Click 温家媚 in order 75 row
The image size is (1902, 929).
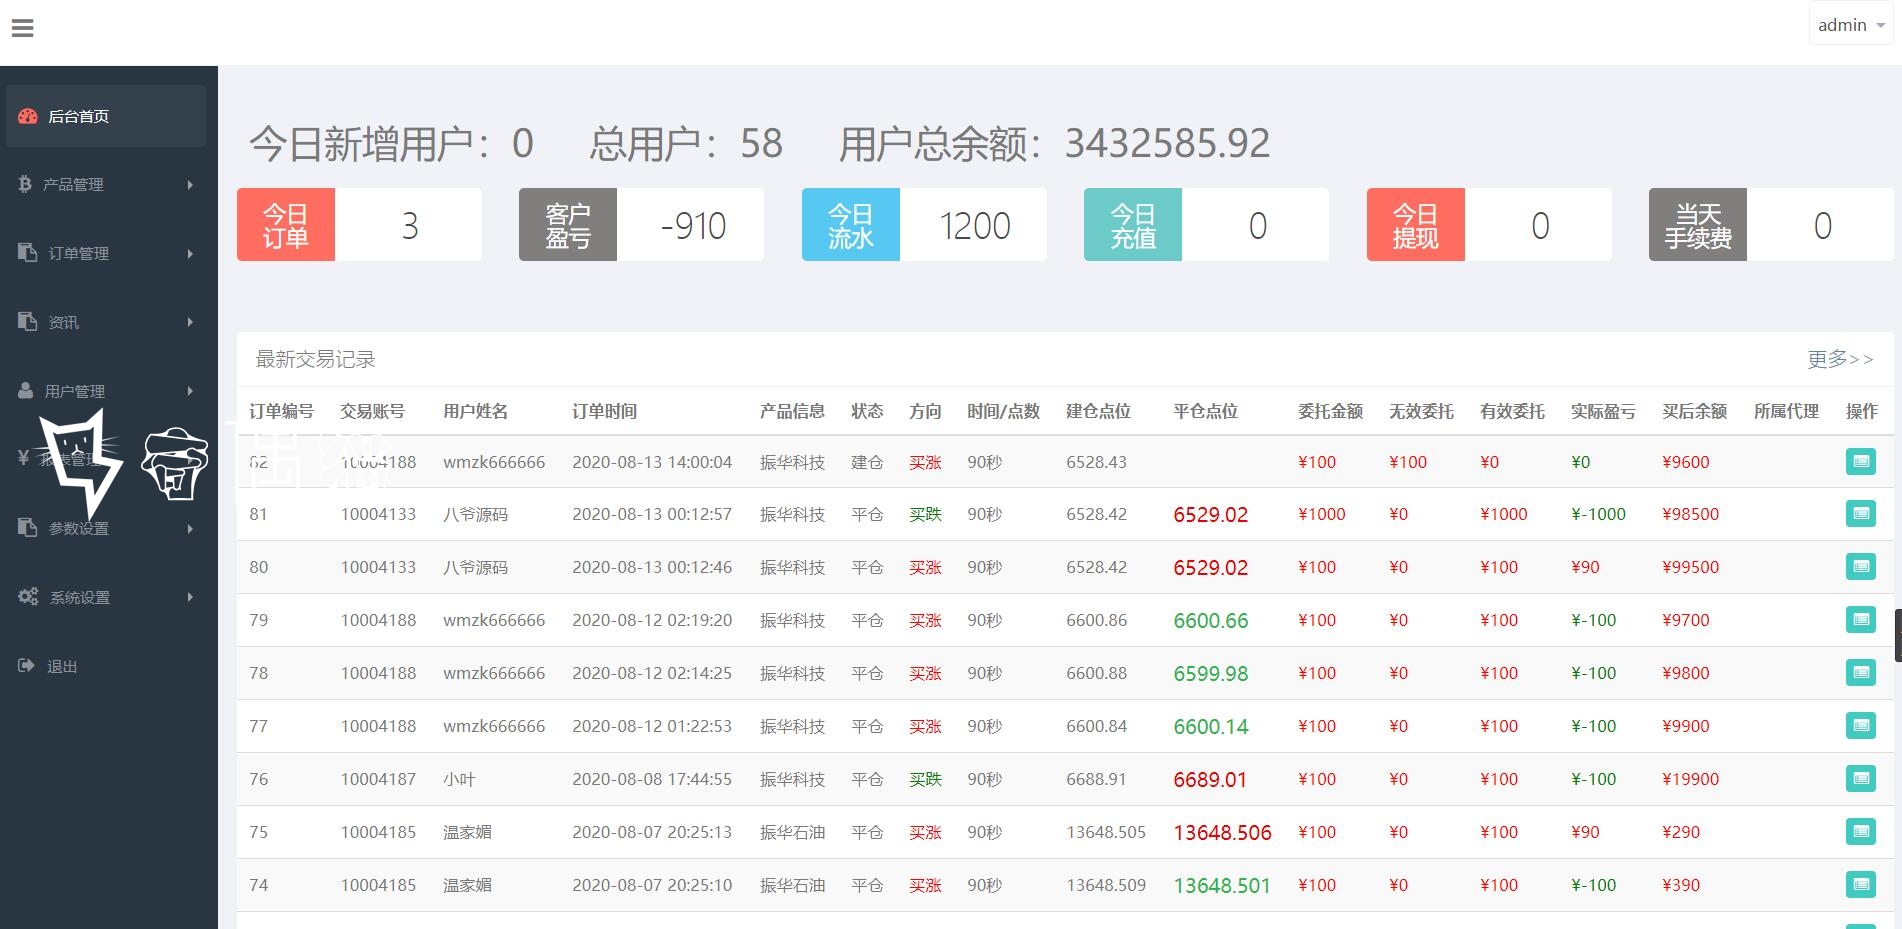point(467,832)
